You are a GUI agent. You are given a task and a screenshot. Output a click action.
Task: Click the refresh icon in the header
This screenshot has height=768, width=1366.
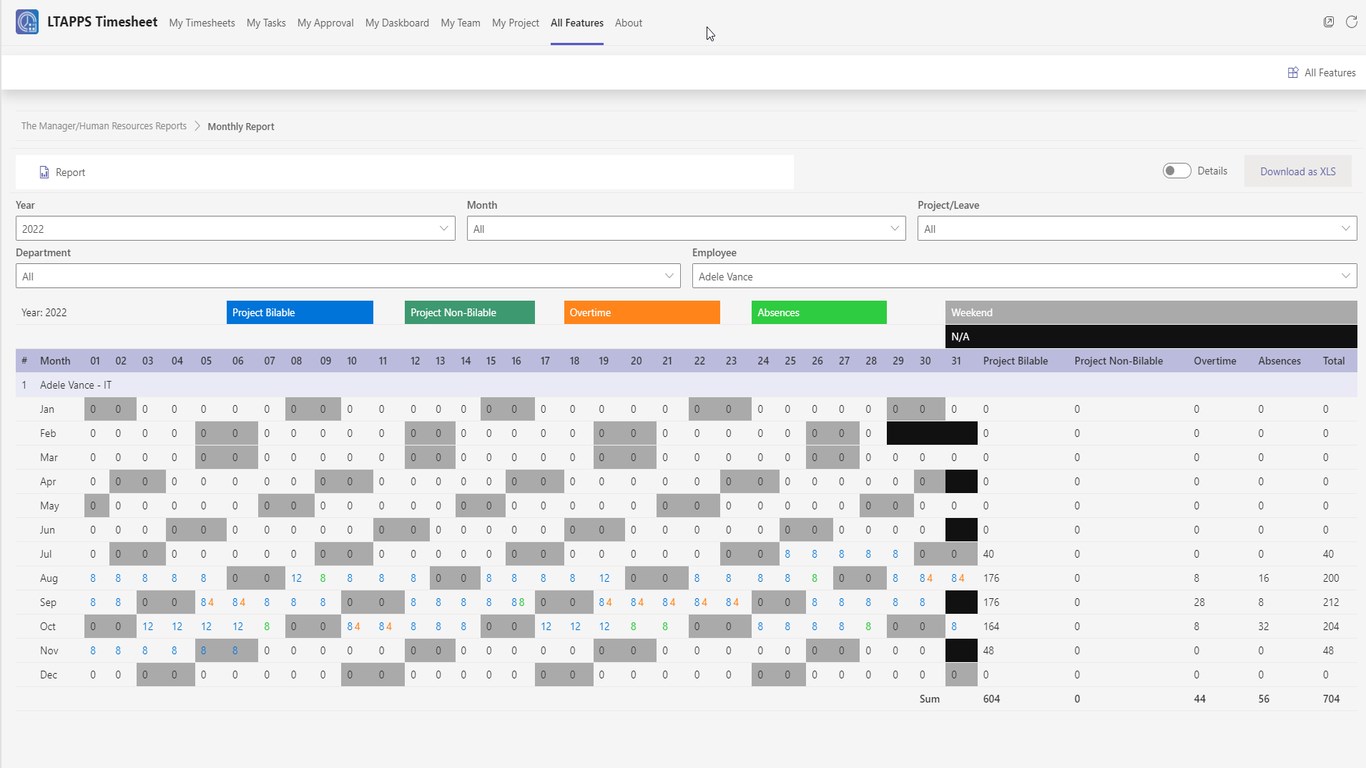point(1352,22)
